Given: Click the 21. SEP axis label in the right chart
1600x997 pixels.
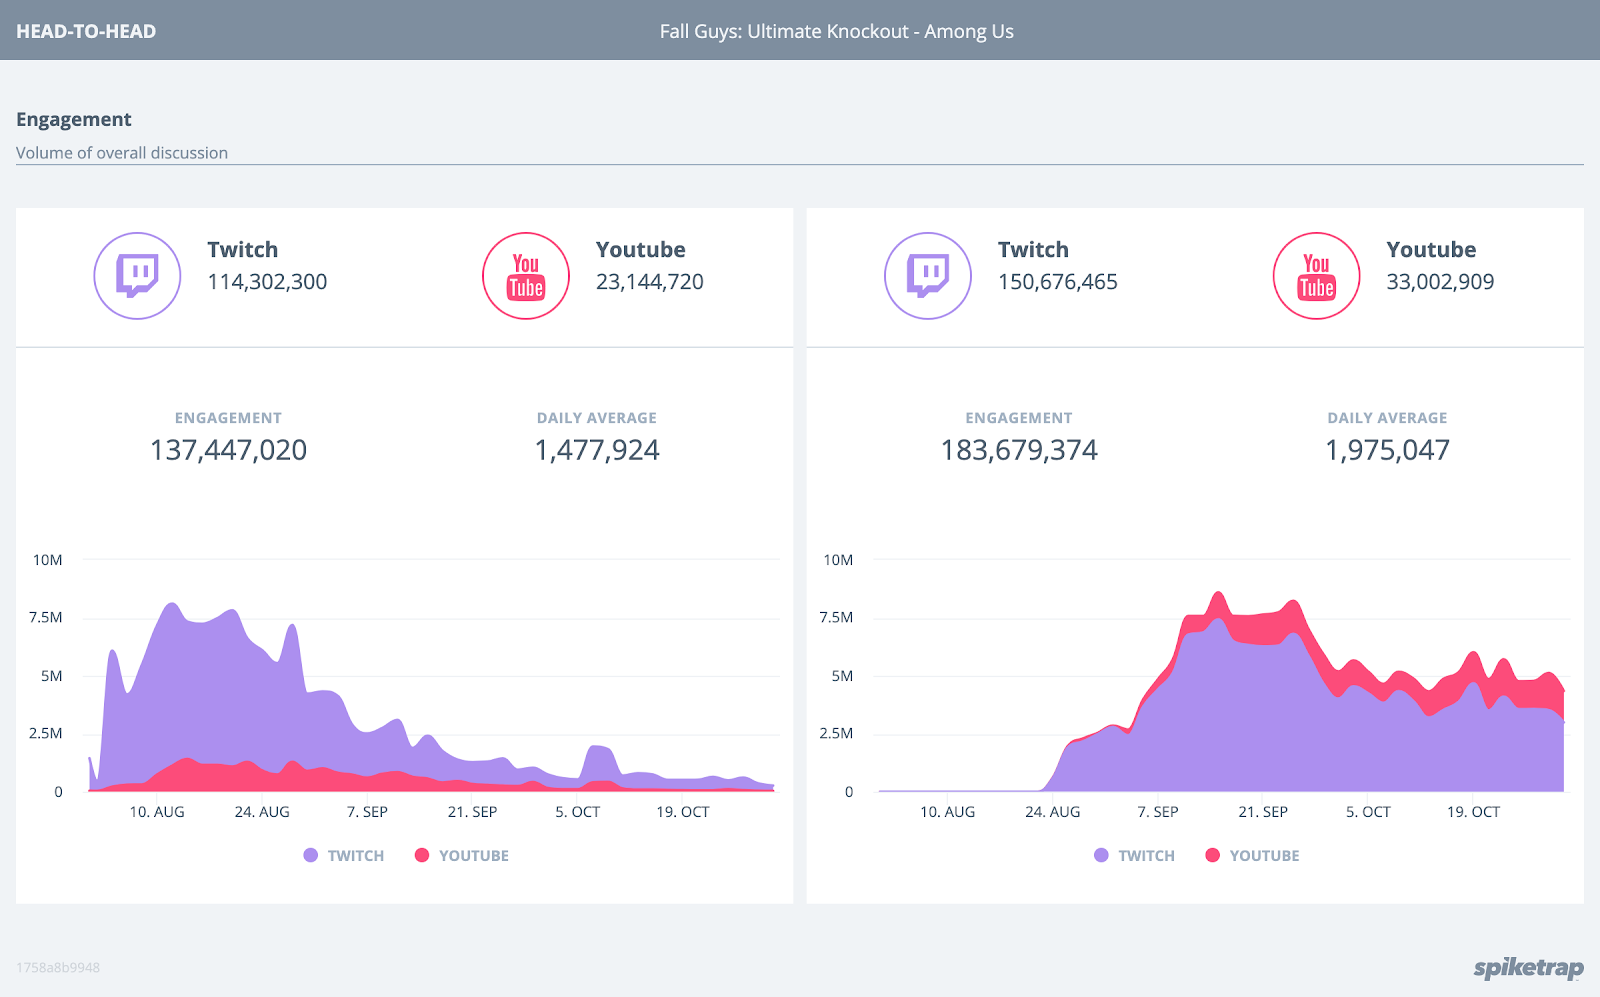Looking at the screenshot, I should (1263, 812).
